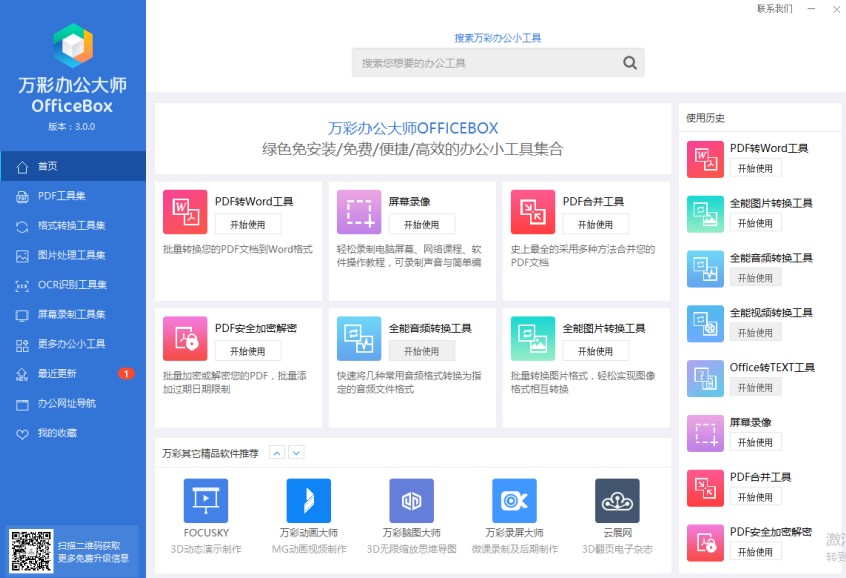Click PDF合并工具 icon in 使用历史
The height and width of the screenshot is (578, 846).
pos(705,488)
